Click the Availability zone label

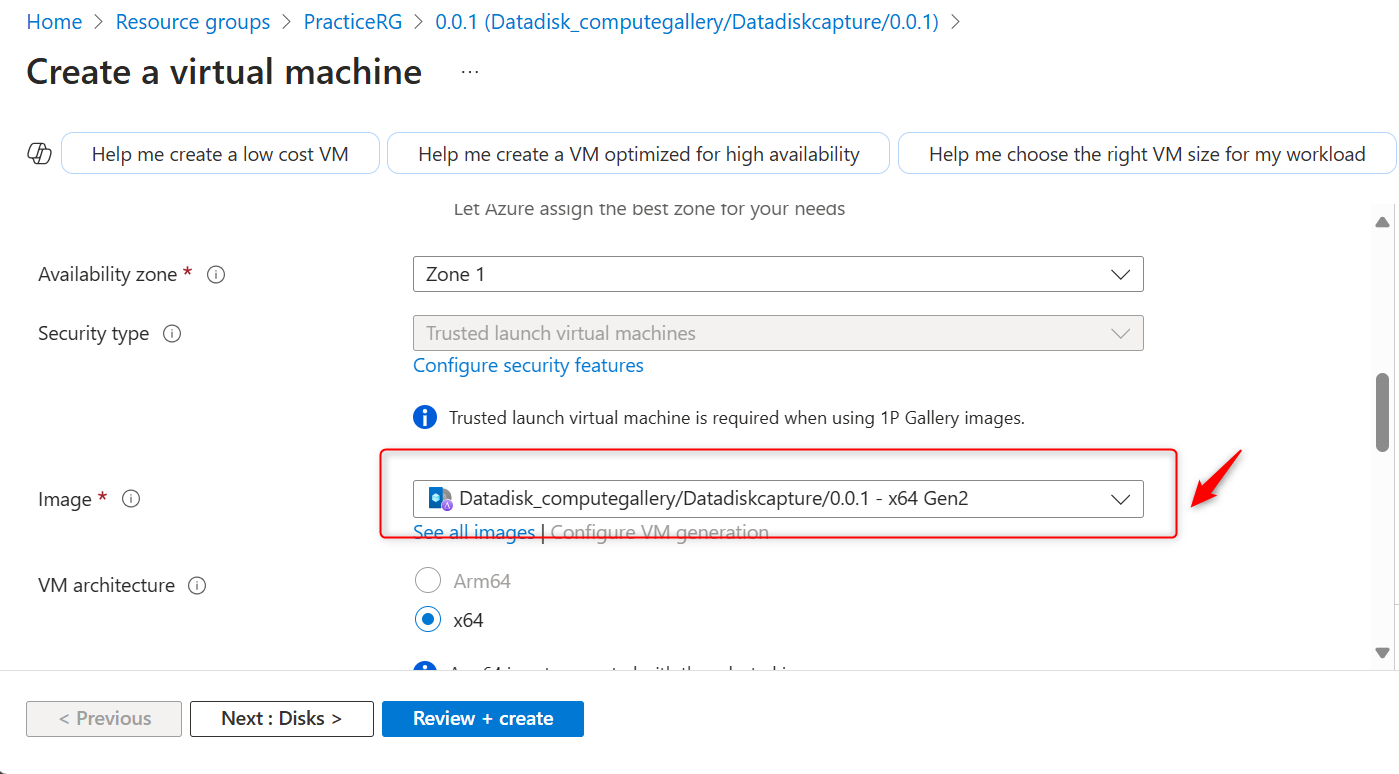point(107,274)
